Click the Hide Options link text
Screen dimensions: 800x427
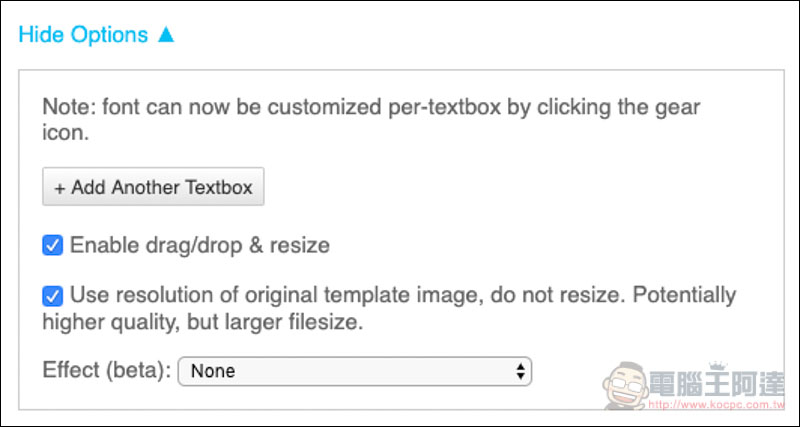83,35
